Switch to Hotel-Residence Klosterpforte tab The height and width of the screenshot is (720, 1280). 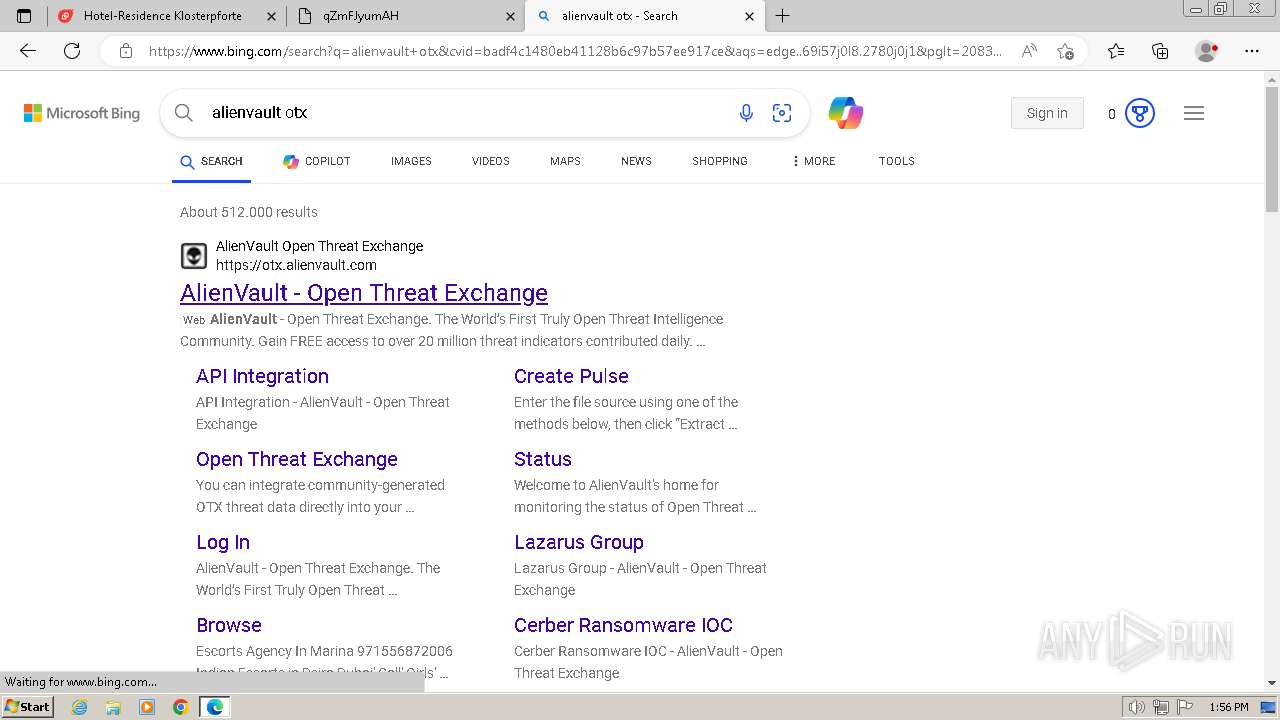tap(165, 16)
